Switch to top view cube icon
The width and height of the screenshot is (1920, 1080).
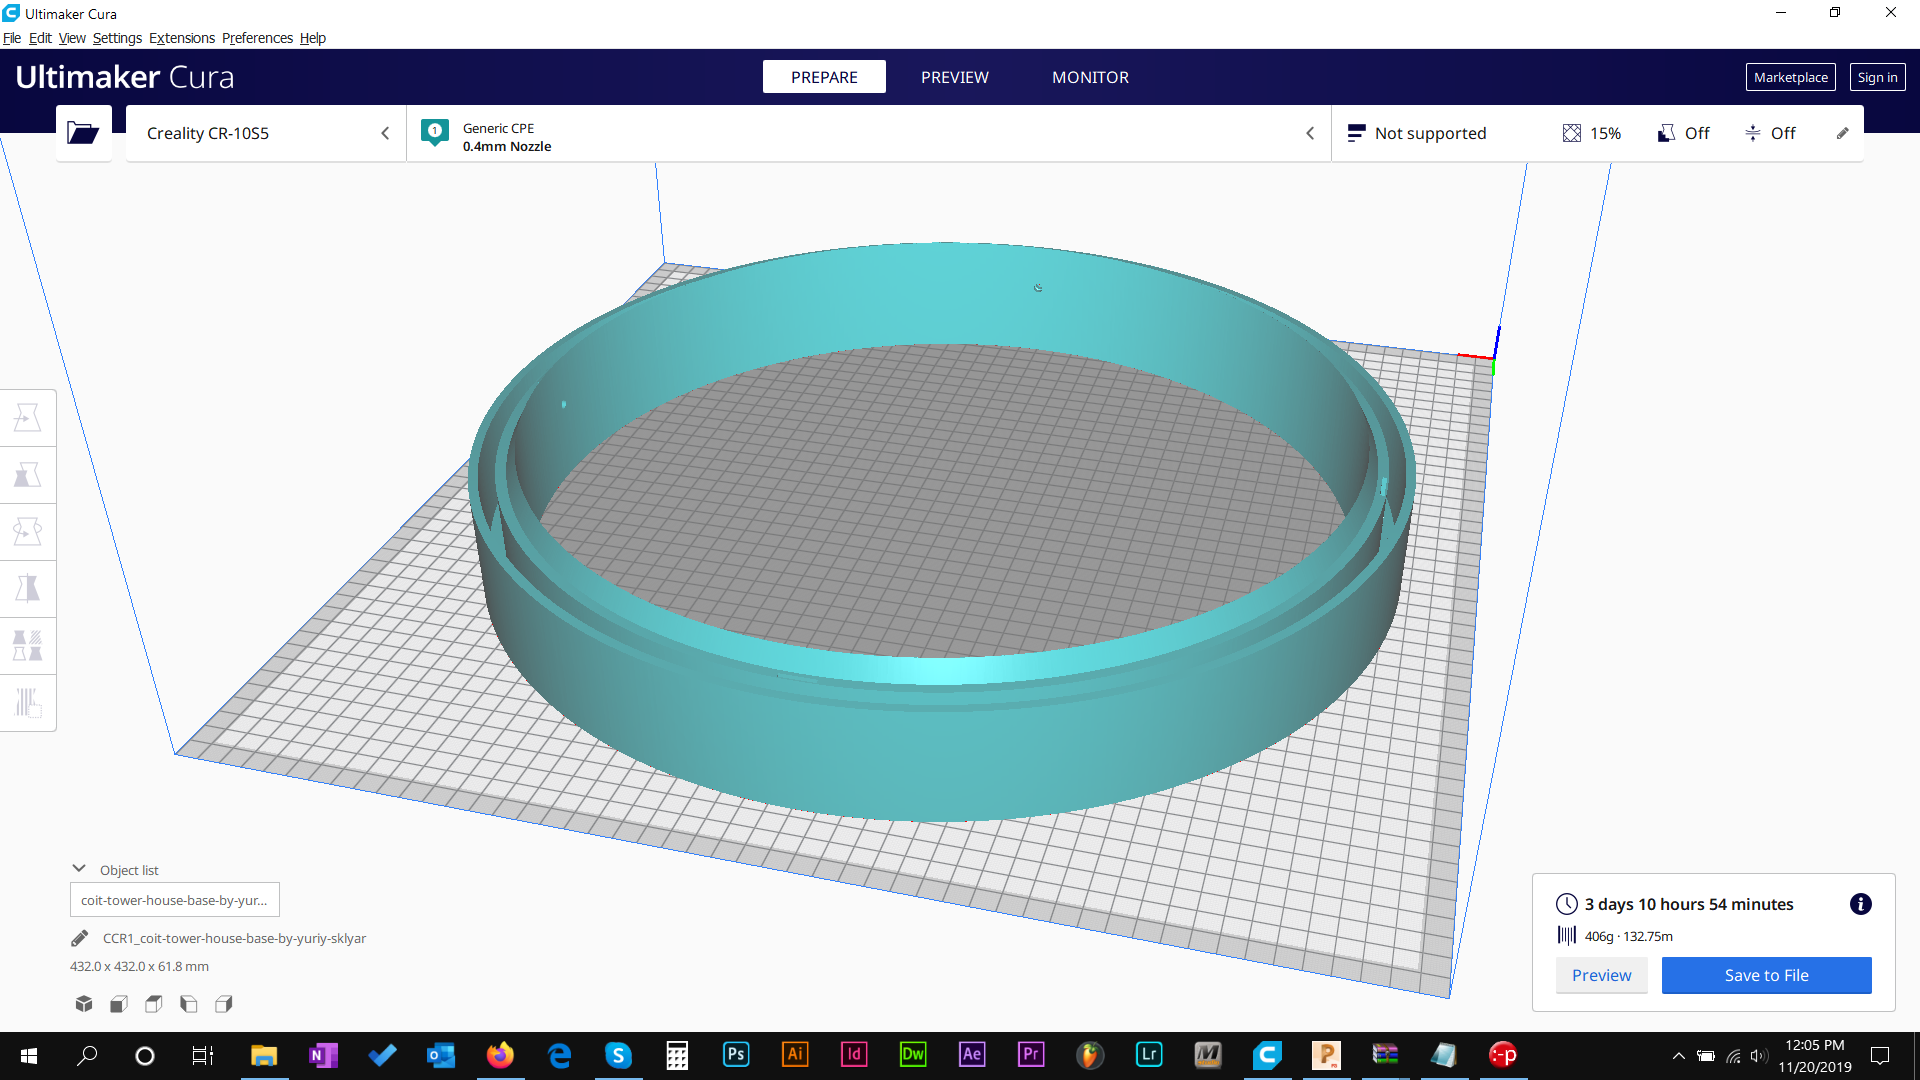tap(153, 1003)
